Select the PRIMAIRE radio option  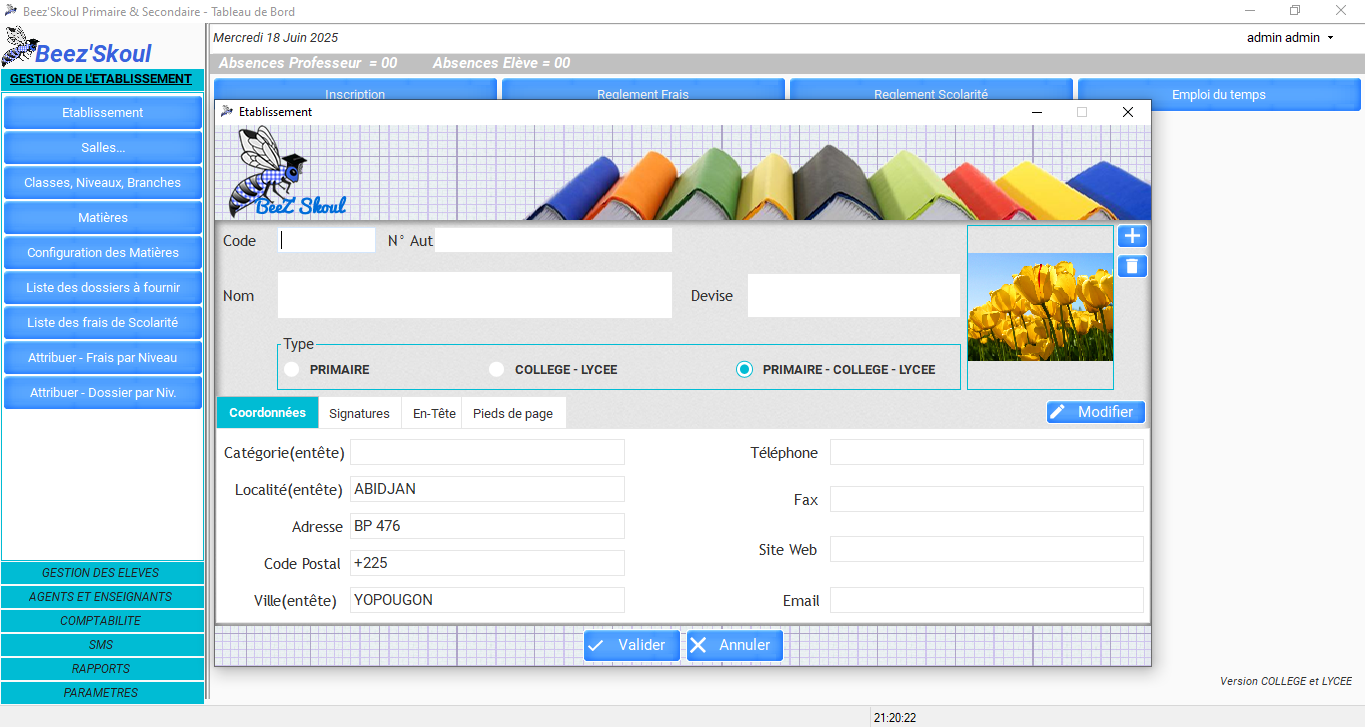tap(292, 370)
